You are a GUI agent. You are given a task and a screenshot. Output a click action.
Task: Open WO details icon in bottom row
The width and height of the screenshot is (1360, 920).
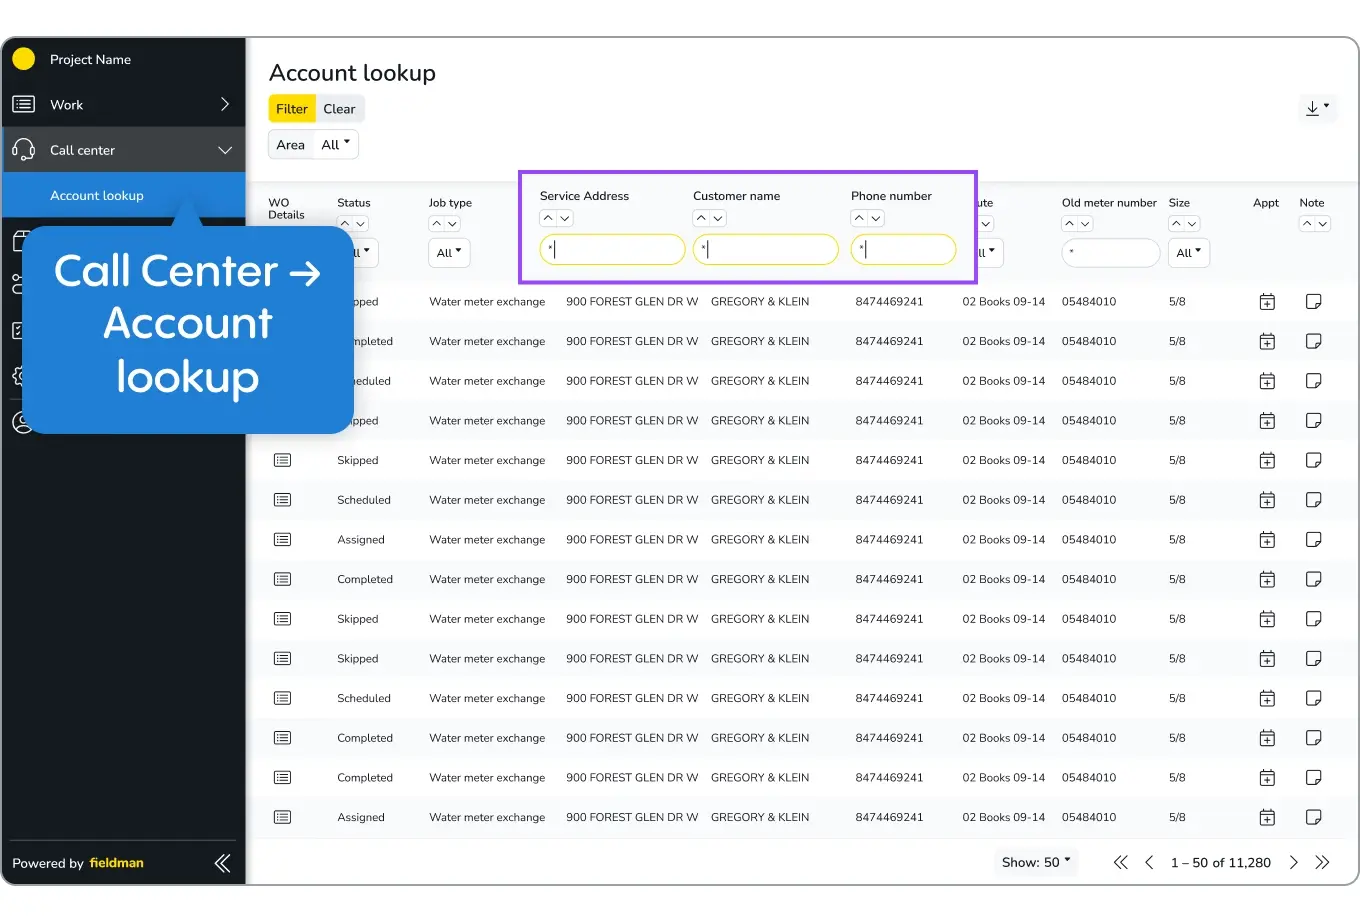point(283,817)
